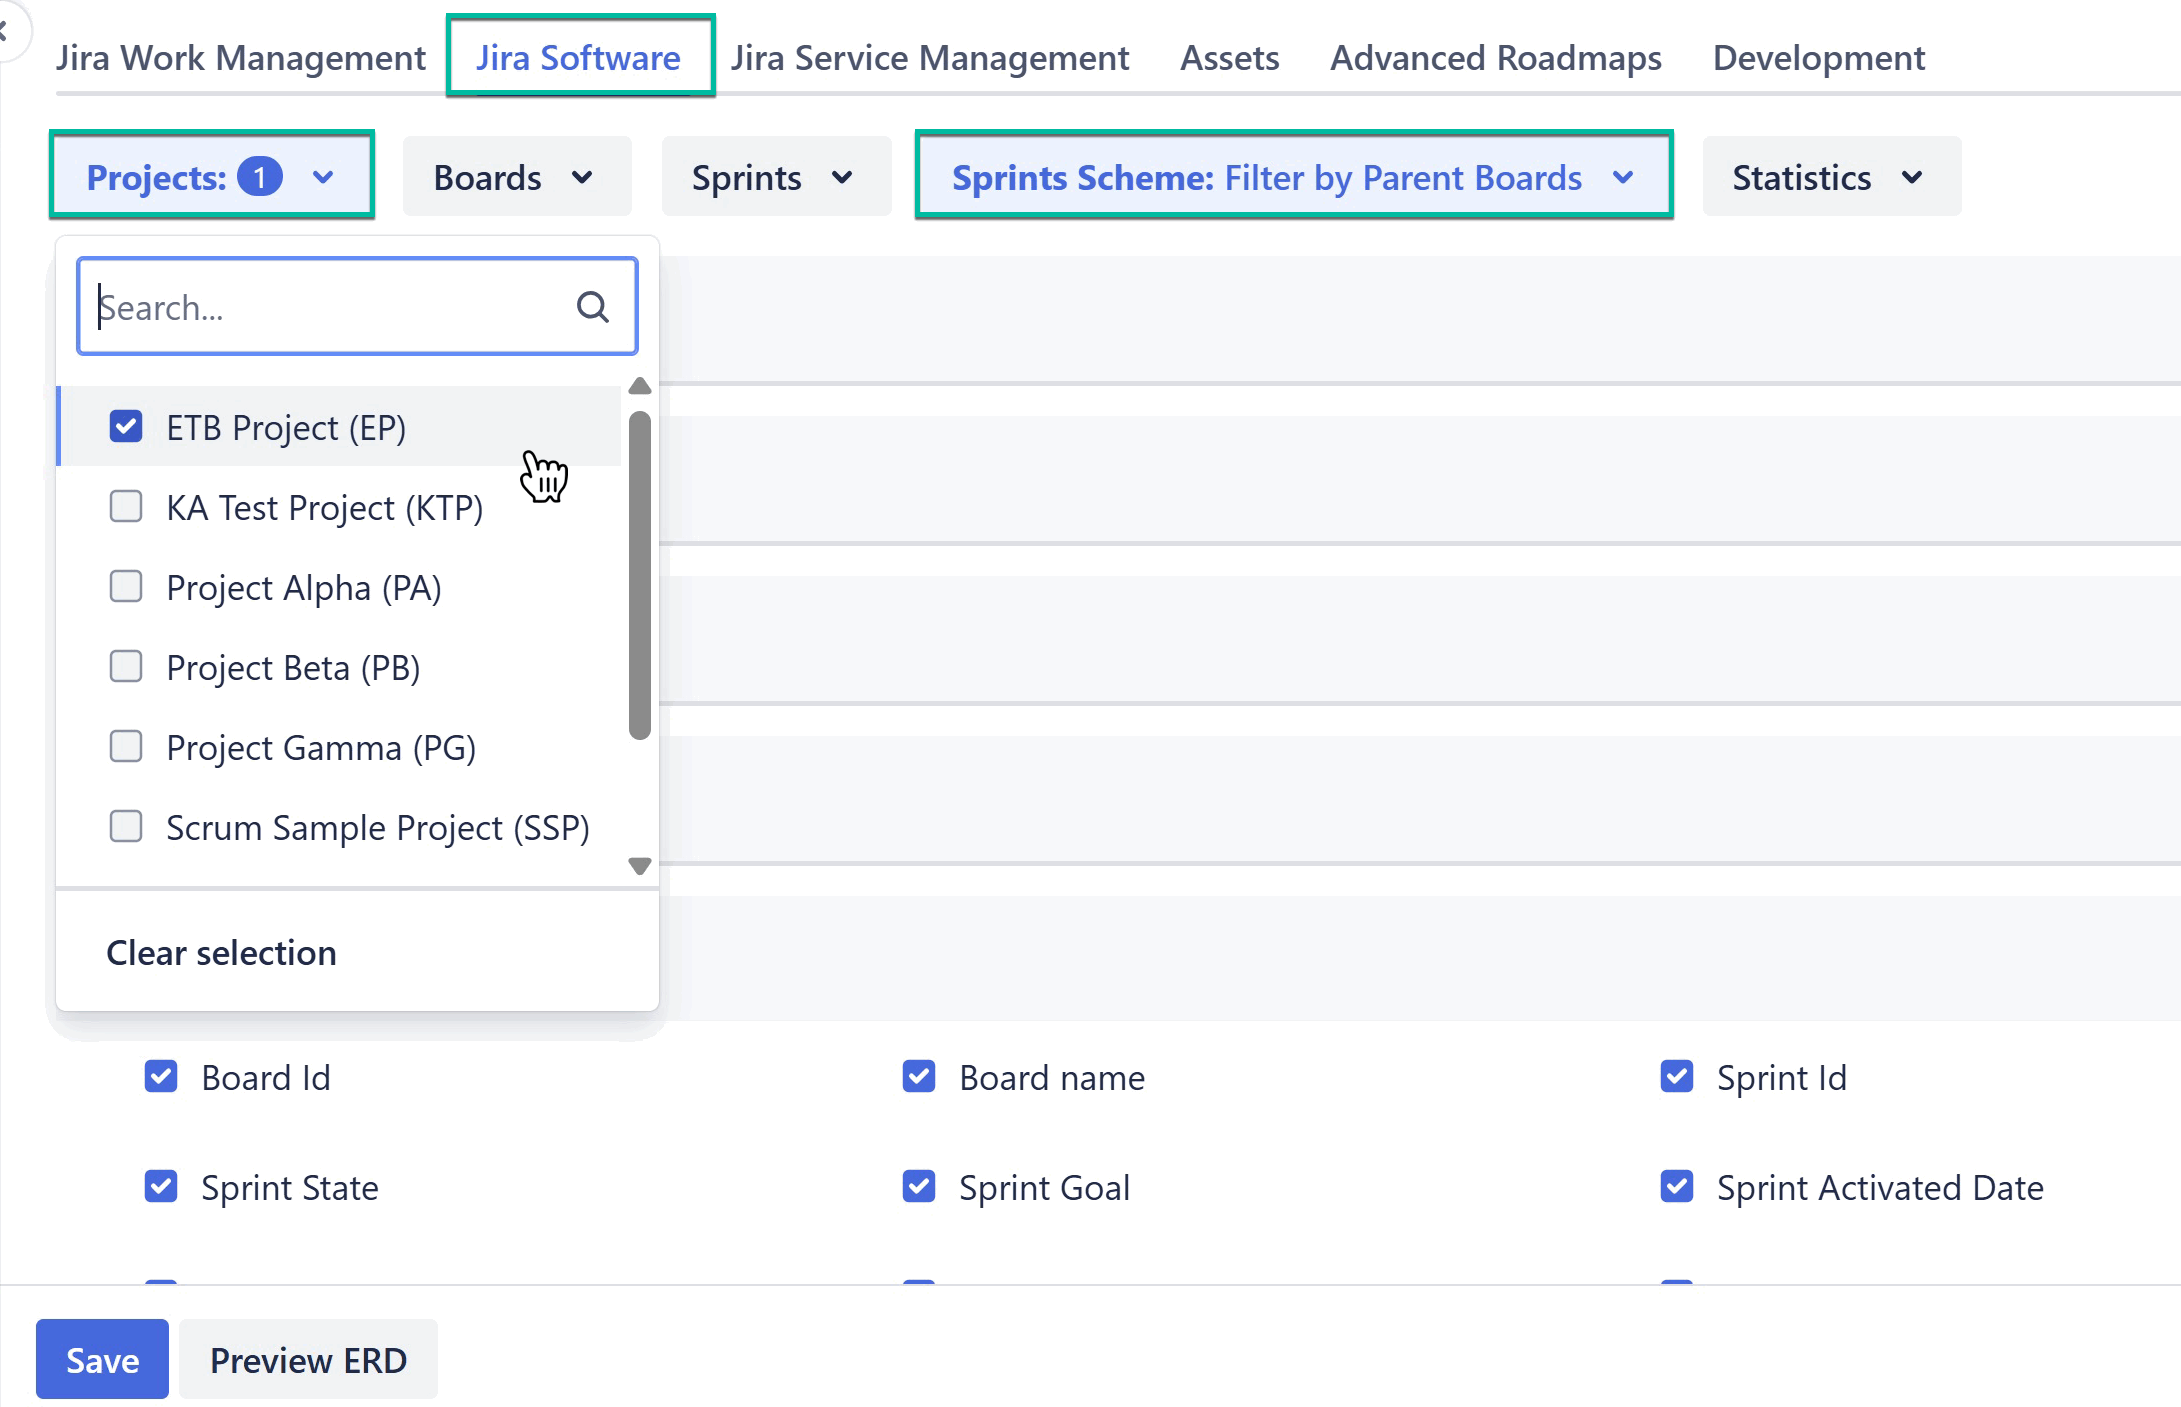Enable Project Gamma (PG)

(126, 746)
